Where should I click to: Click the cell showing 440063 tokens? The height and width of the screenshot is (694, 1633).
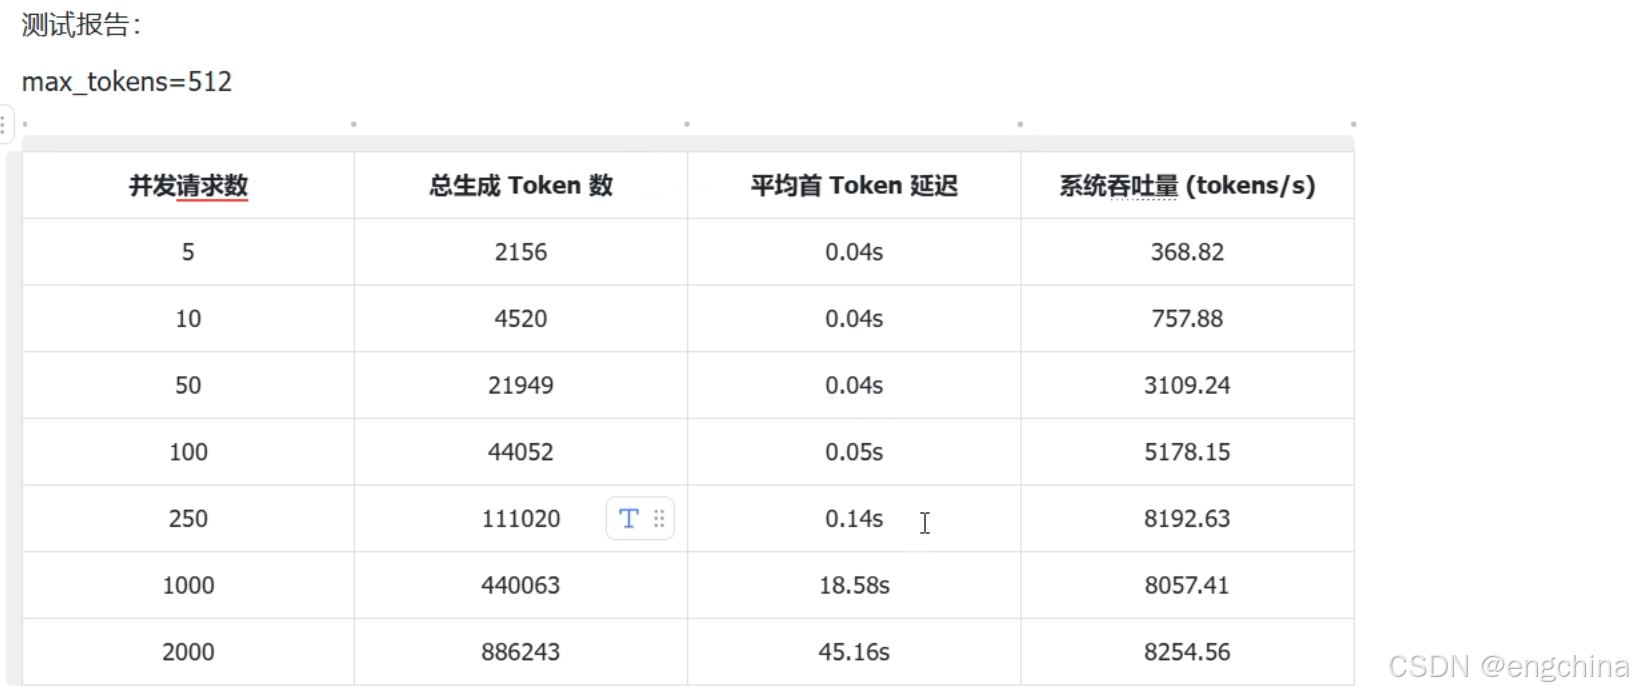pos(521,585)
